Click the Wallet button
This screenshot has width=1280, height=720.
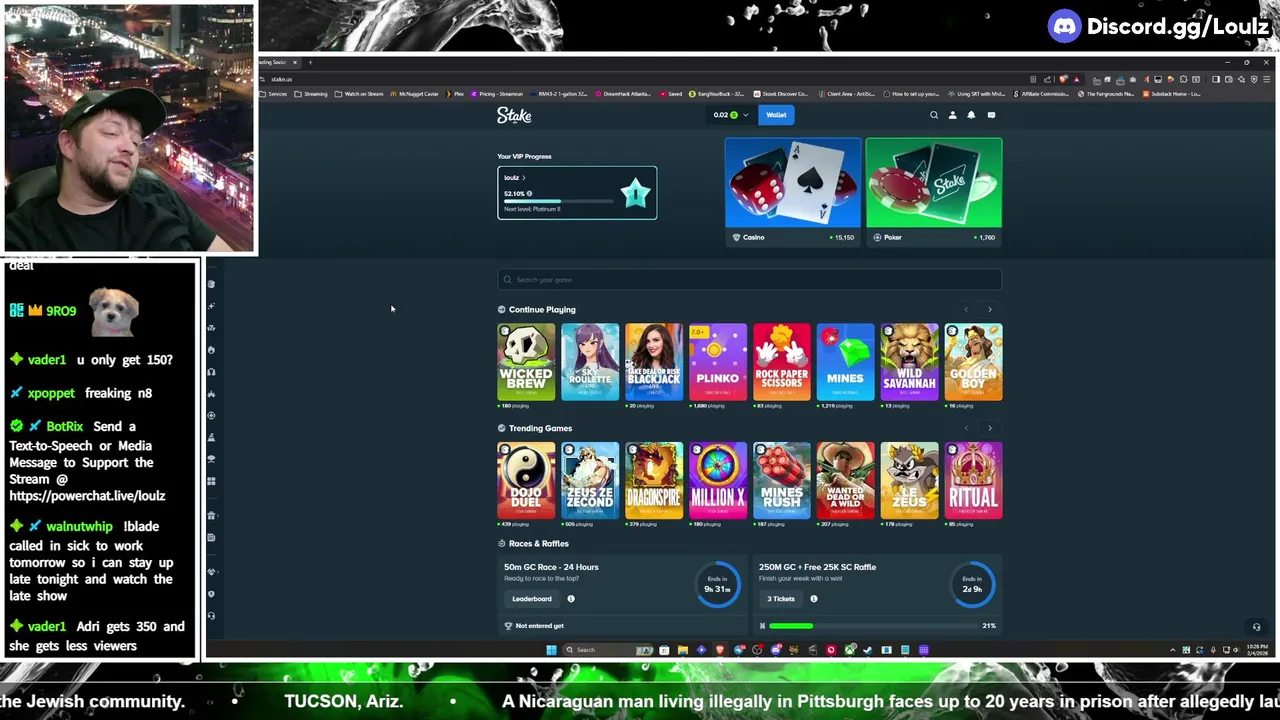[776, 115]
